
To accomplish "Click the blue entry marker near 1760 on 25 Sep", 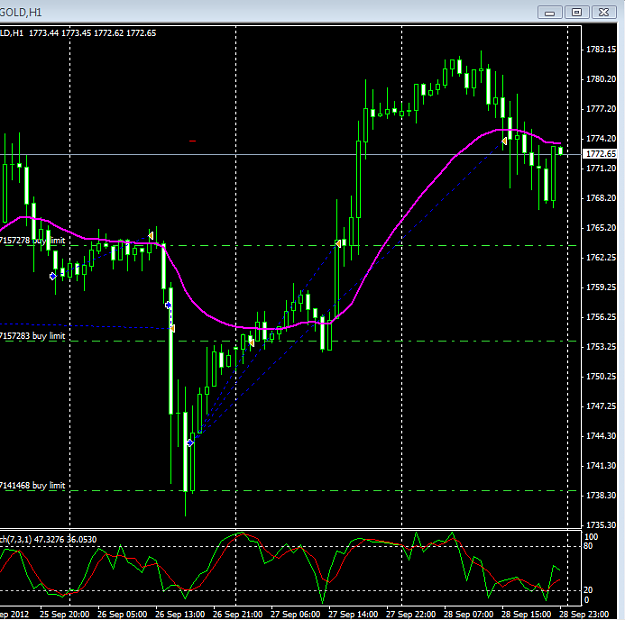I will pos(53,276).
